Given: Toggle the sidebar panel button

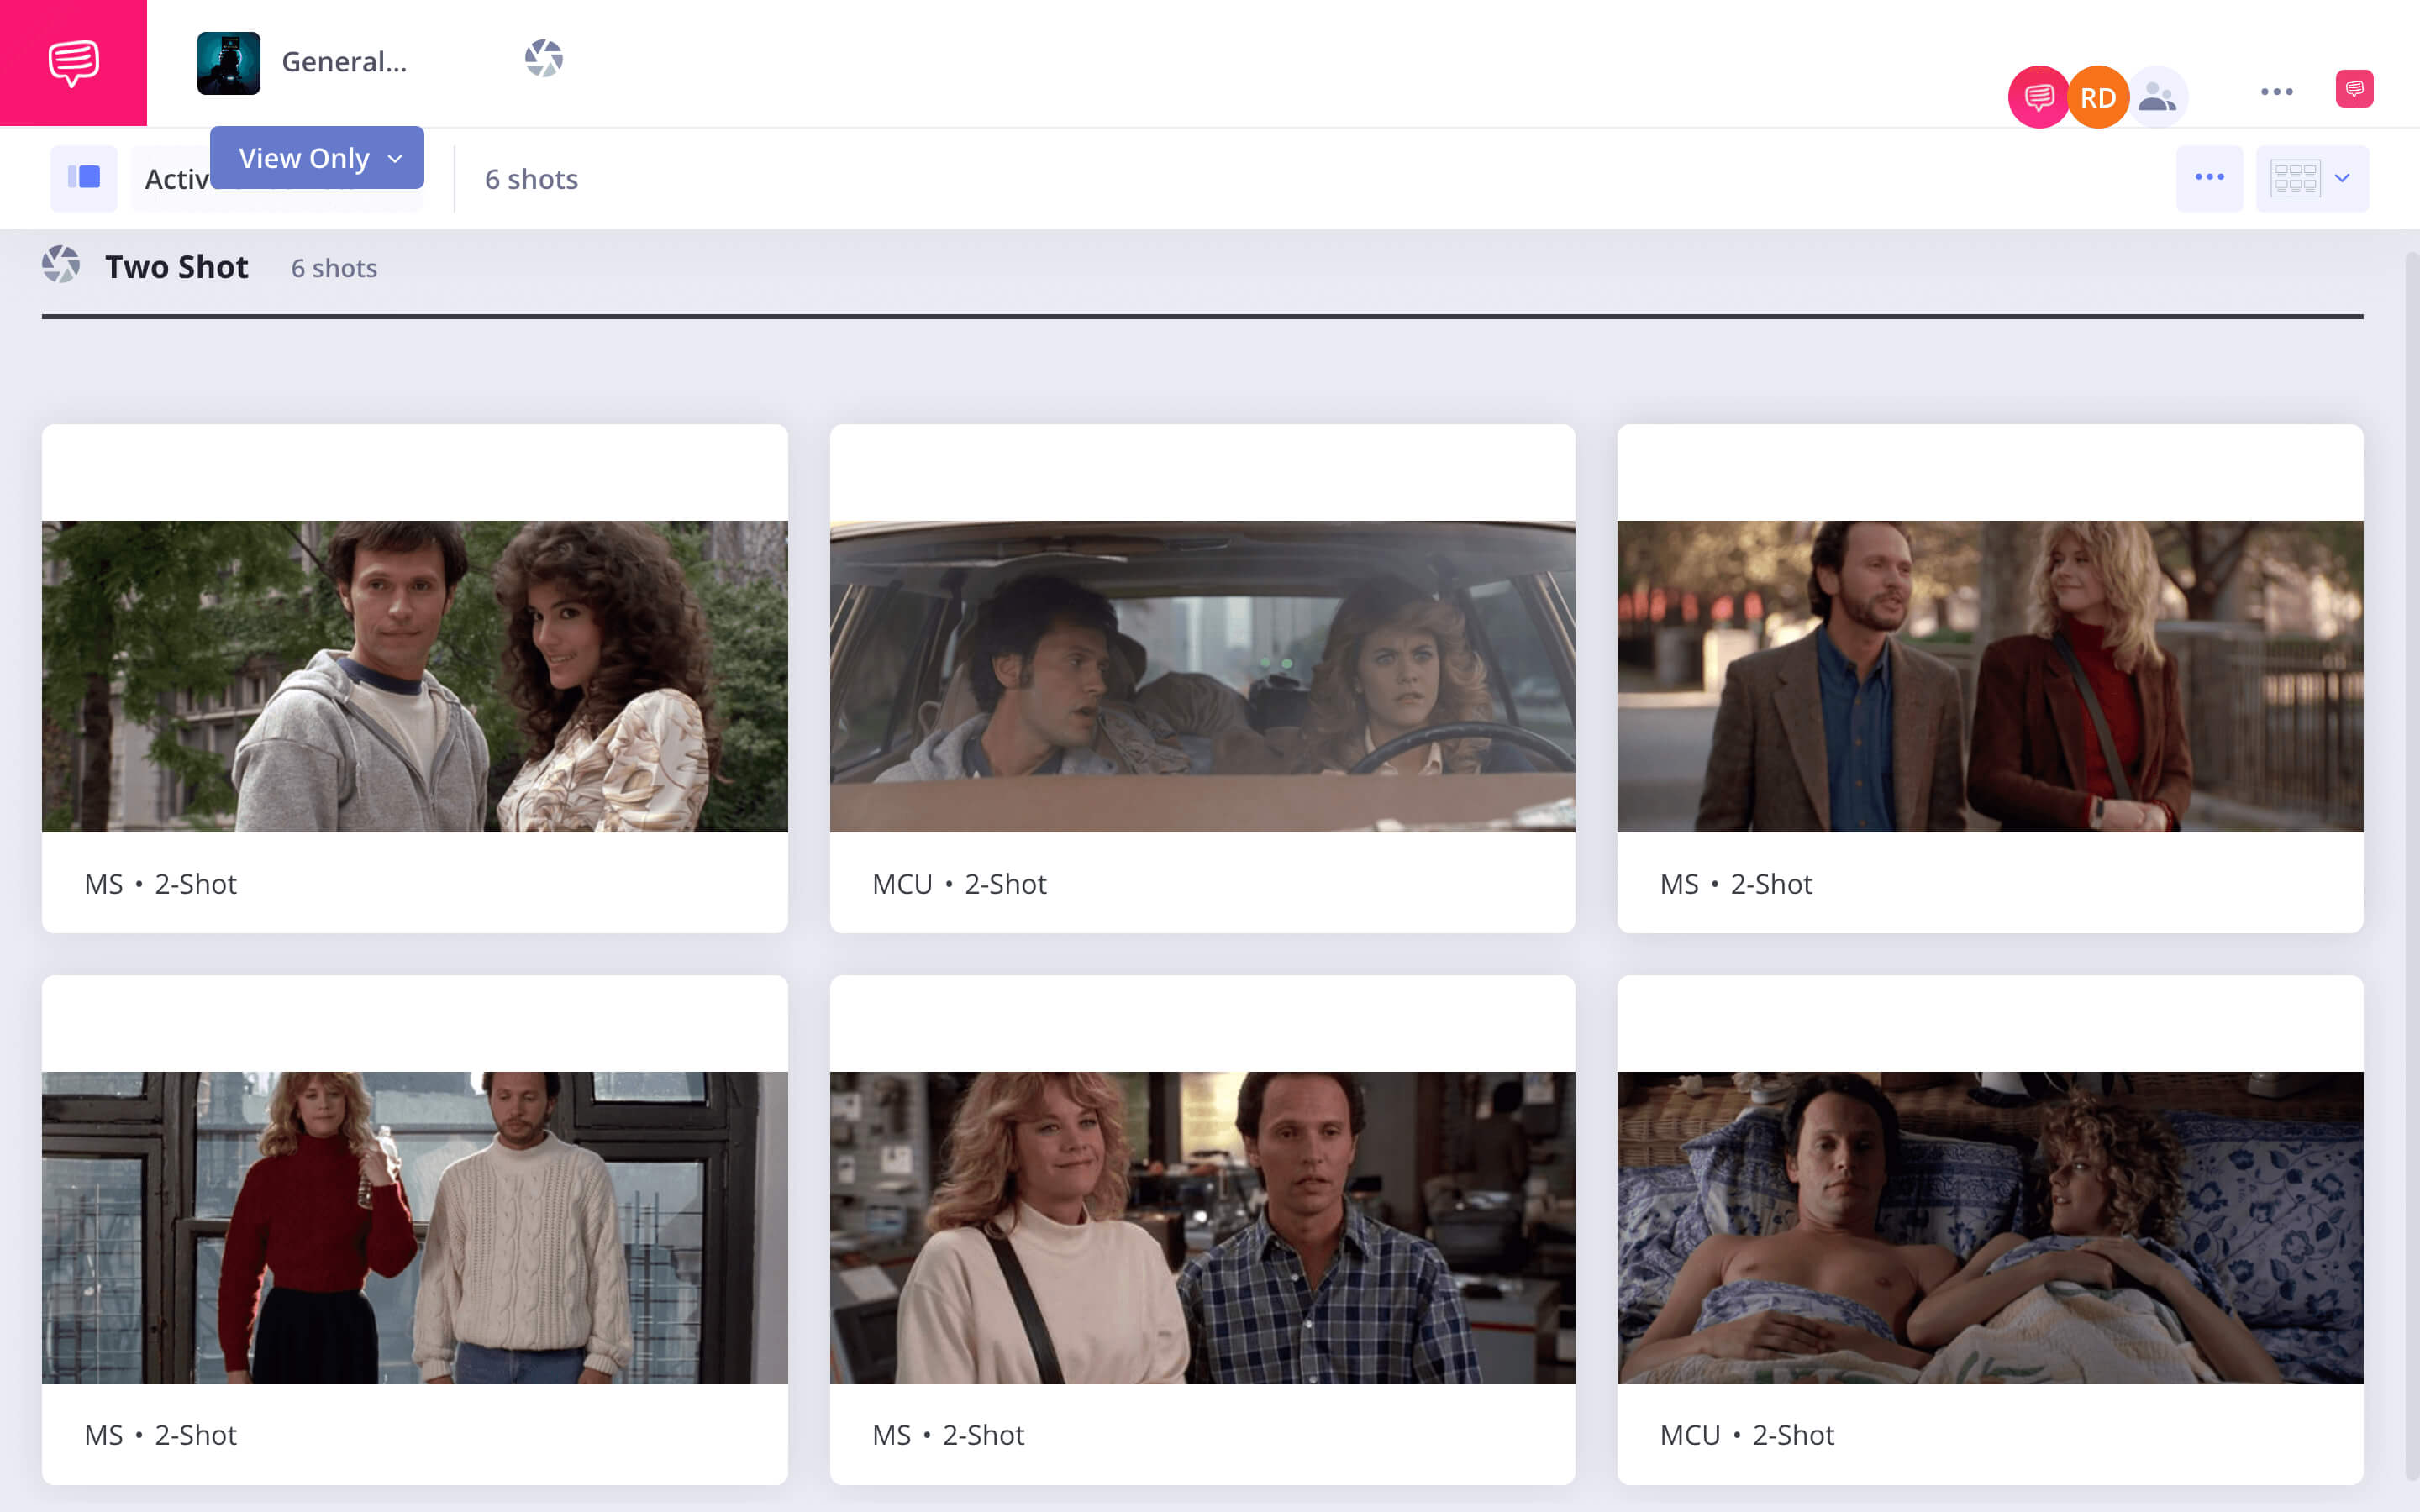Looking at the screenshot, I should coord(84,178).
